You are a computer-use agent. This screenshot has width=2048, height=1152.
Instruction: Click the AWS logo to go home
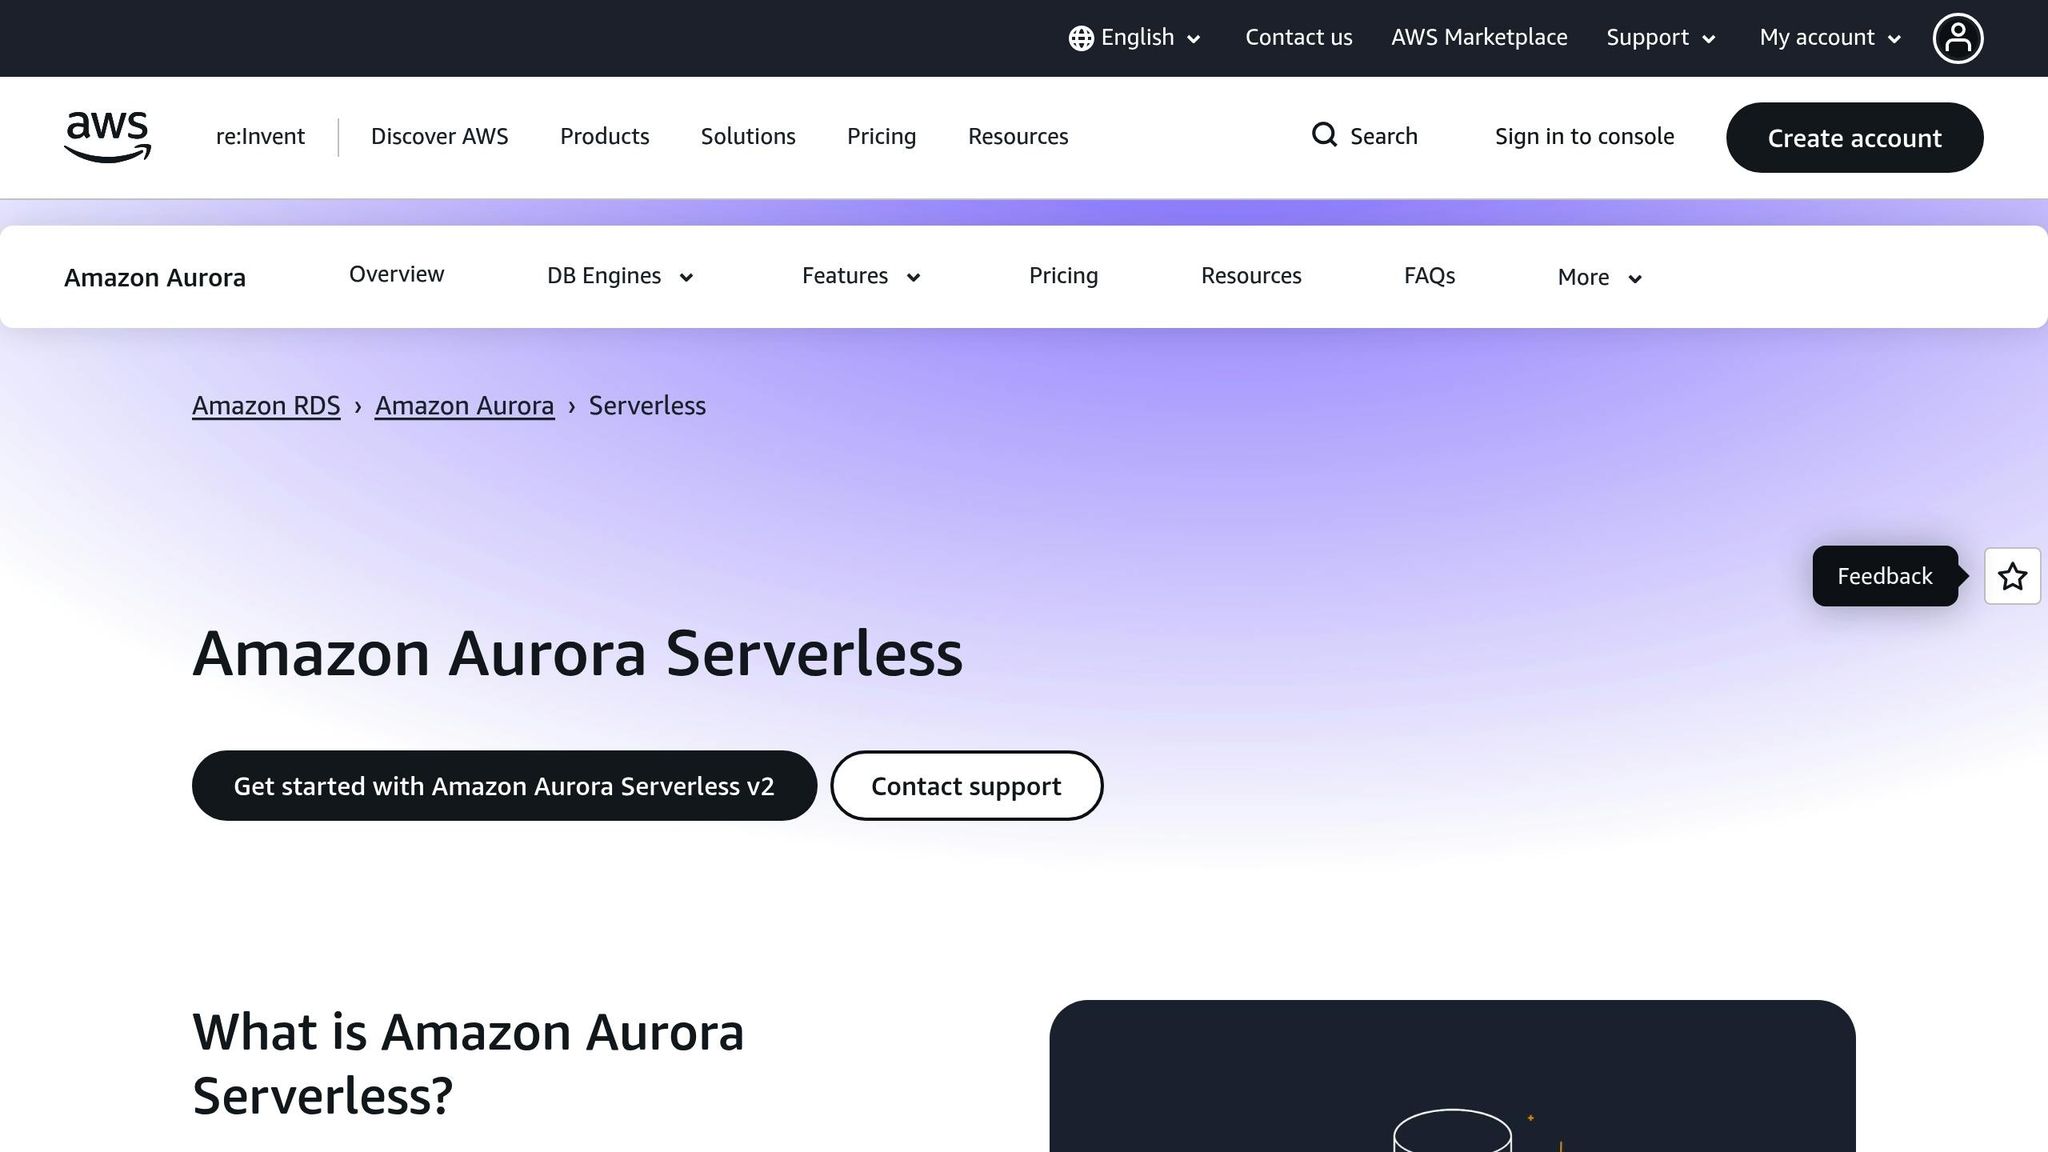pos(107,137)
